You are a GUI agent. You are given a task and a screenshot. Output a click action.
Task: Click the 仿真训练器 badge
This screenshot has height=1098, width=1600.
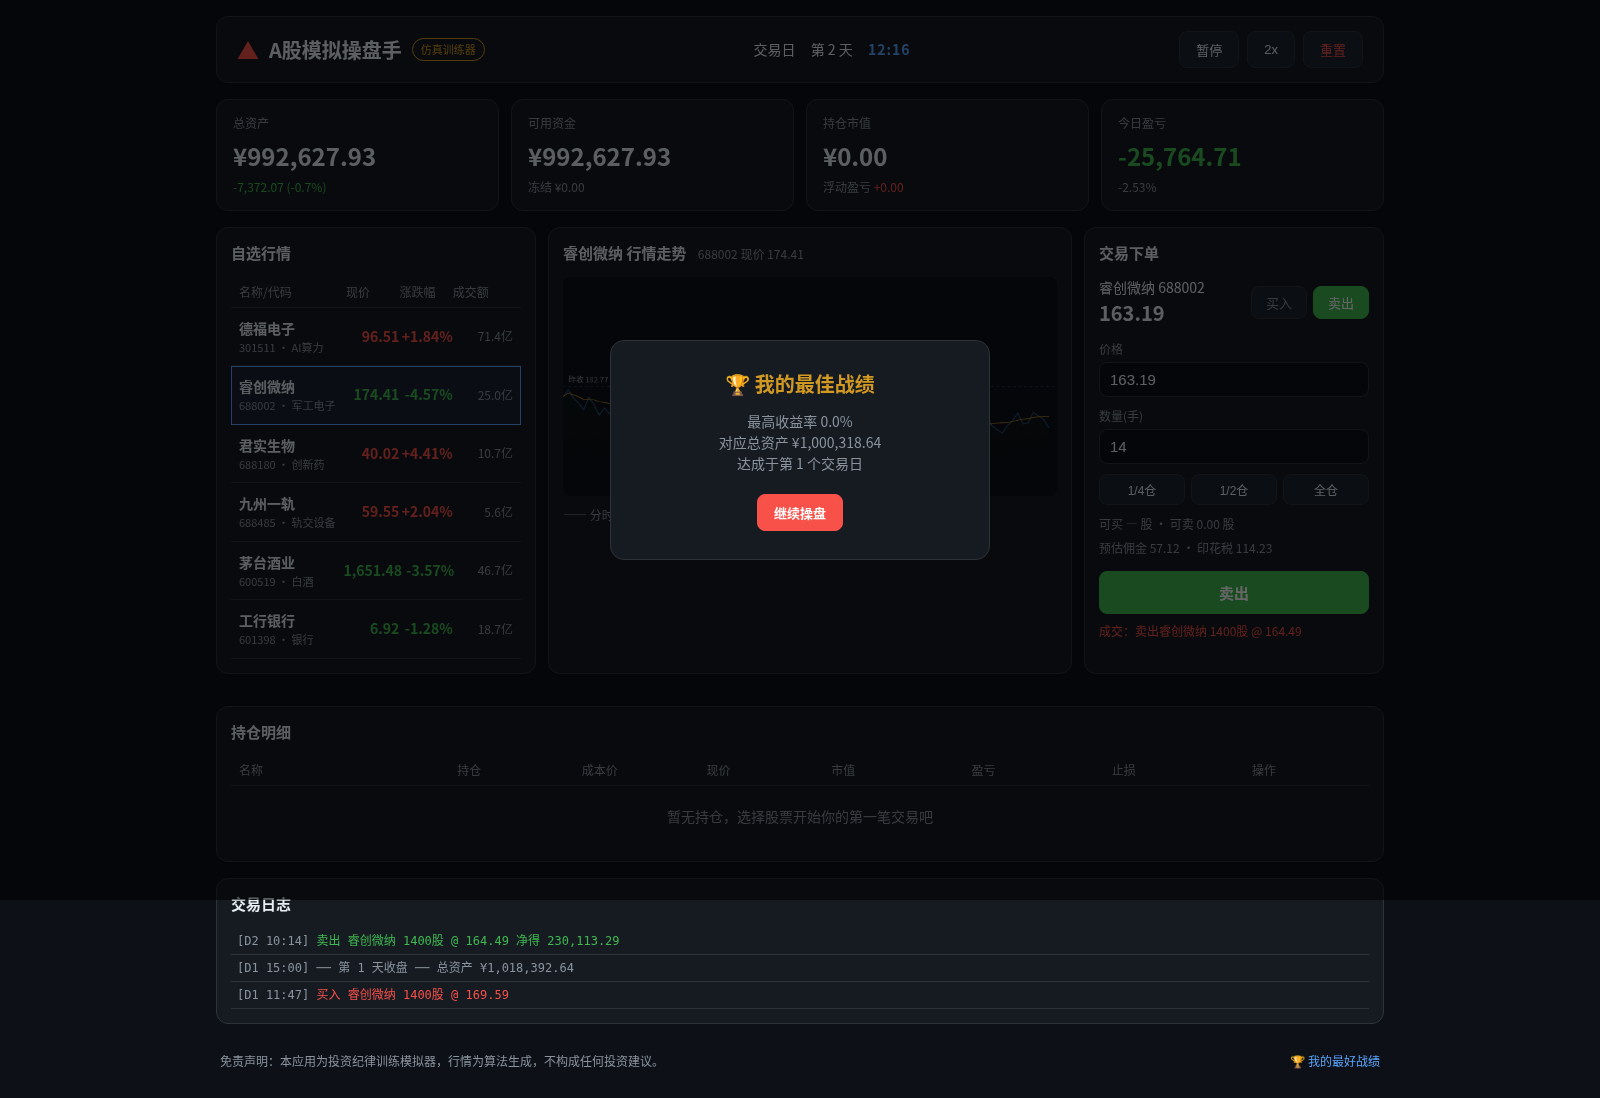pyautogui.click(x=448, y=50)
